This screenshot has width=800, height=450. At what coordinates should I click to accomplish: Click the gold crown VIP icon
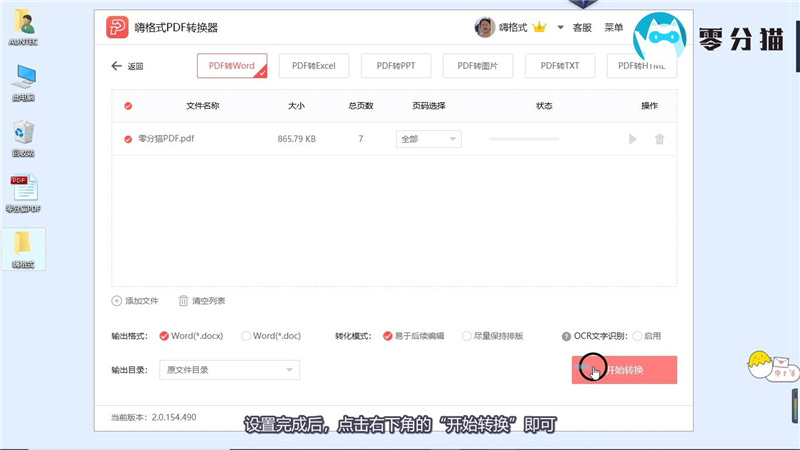539,27
